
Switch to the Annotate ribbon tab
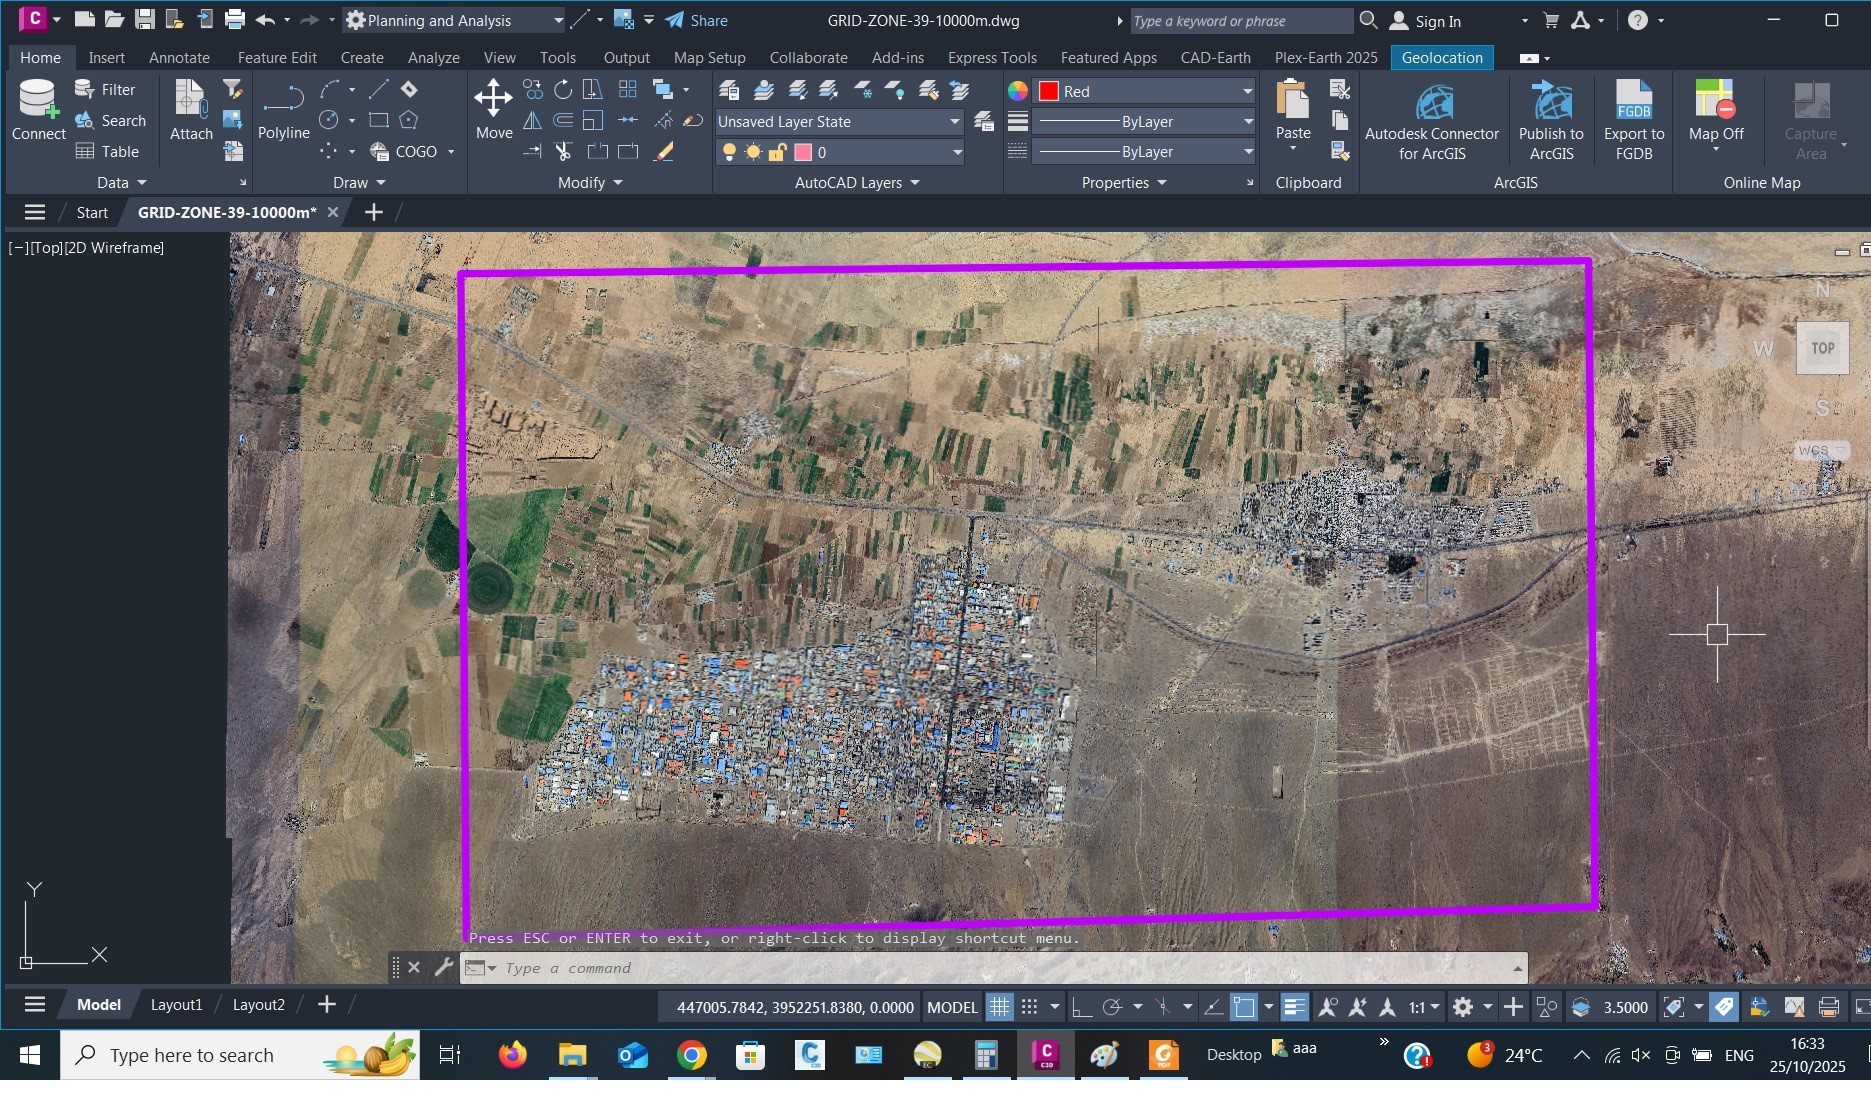point(179,58)
